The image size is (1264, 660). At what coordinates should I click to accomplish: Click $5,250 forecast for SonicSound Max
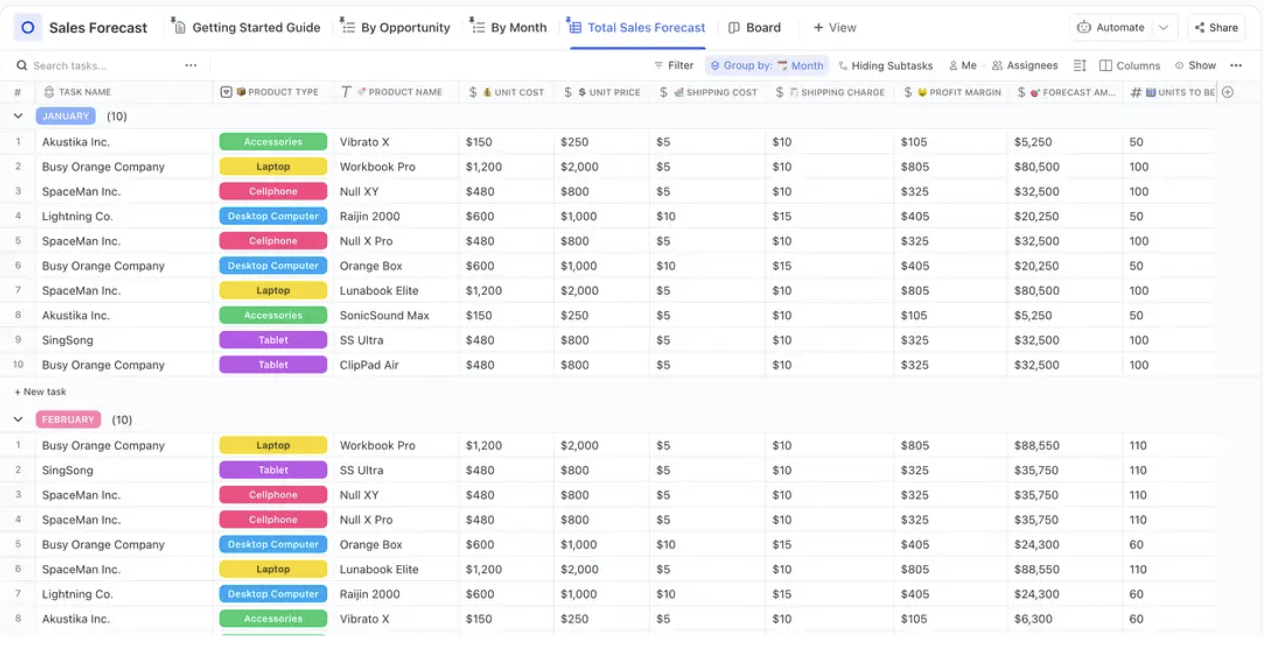click(1034, 315)
